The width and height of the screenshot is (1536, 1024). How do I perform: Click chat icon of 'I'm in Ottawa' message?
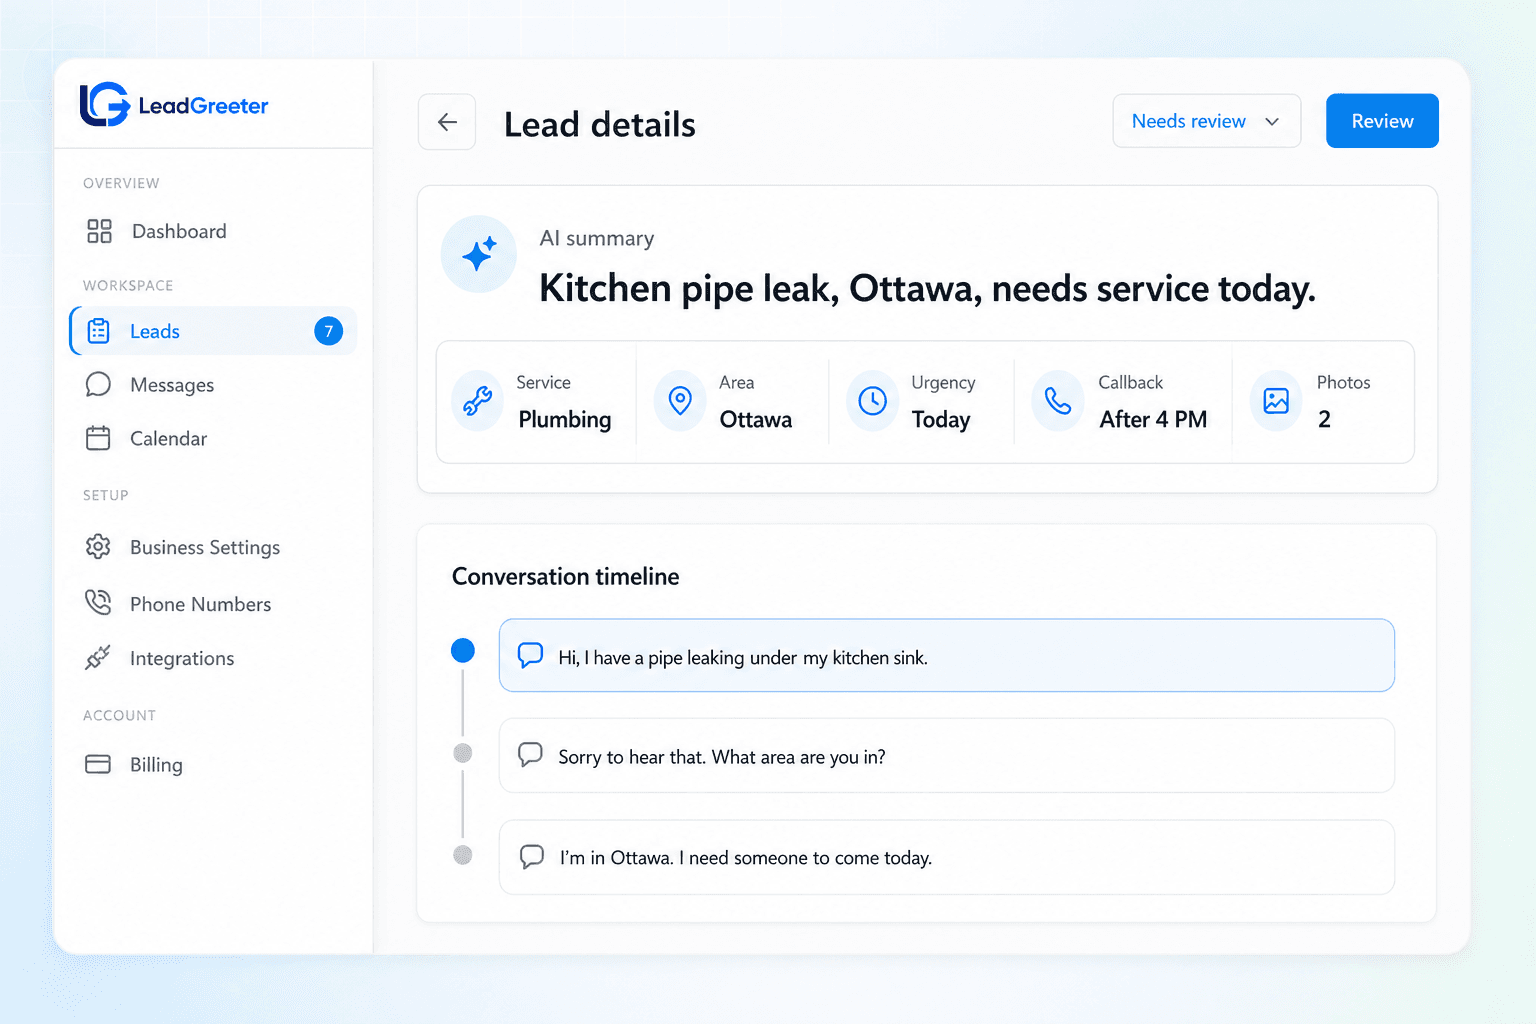click(532, 857)
